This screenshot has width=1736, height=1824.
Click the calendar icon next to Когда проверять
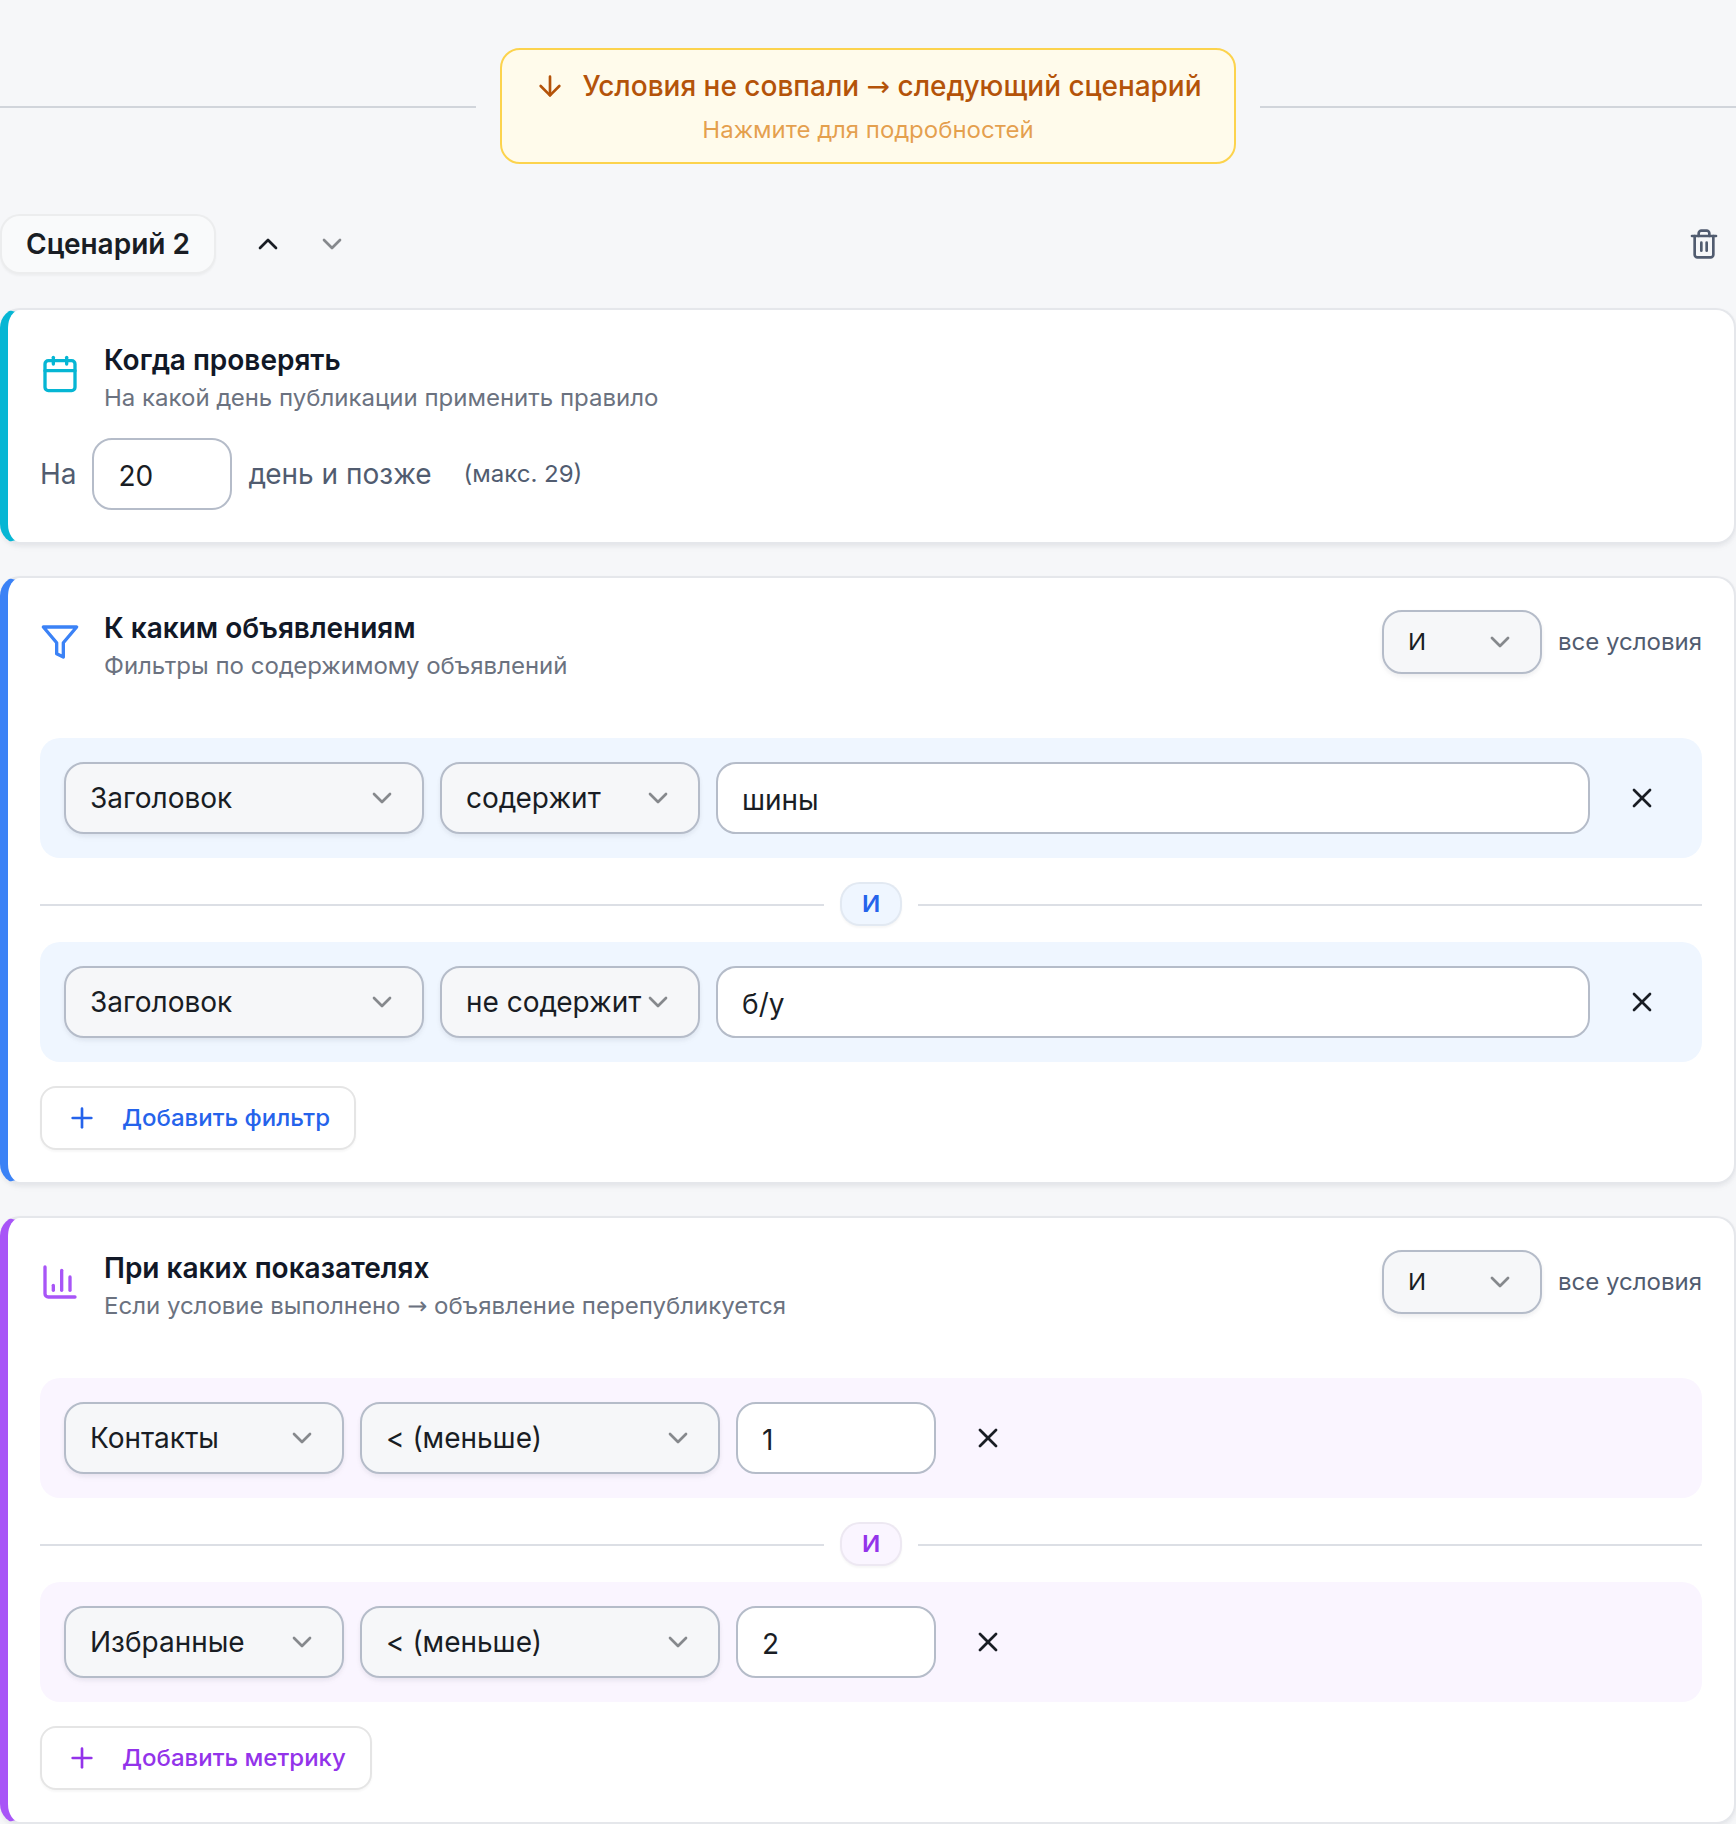(x=60, y=374)
